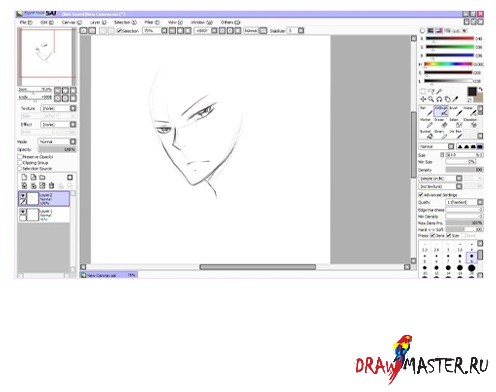Open the Texture dropdown
Viewport: 496px width, 392px height.
pyautogui.click(x=58, y=108)
